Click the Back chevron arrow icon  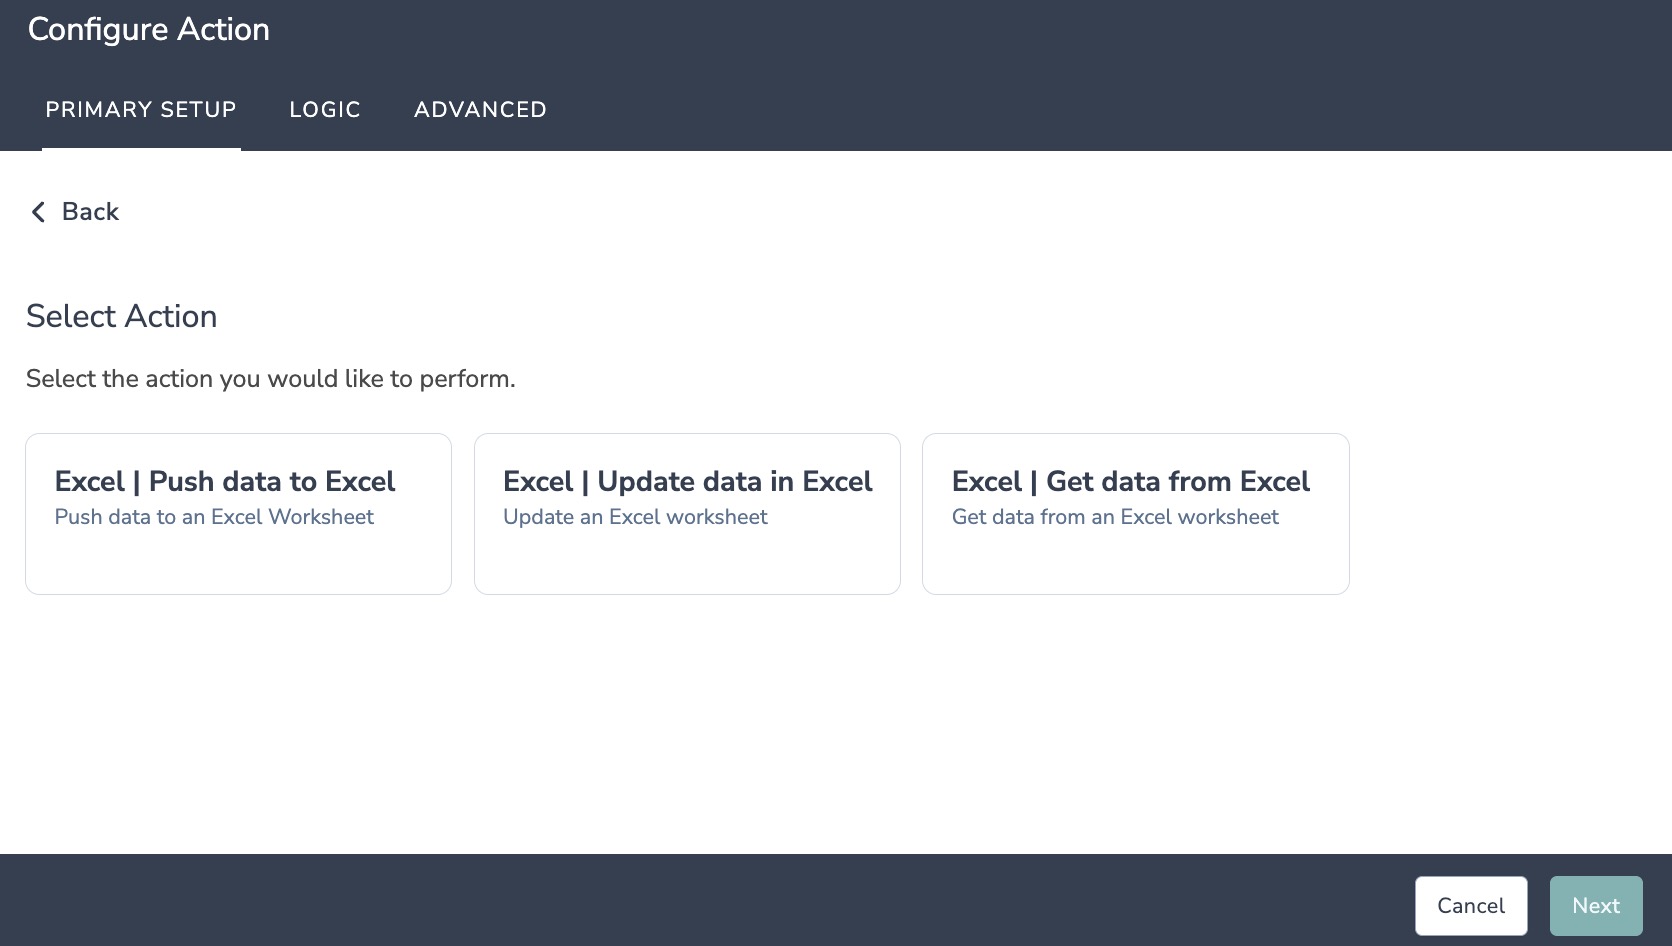point(38,212)
